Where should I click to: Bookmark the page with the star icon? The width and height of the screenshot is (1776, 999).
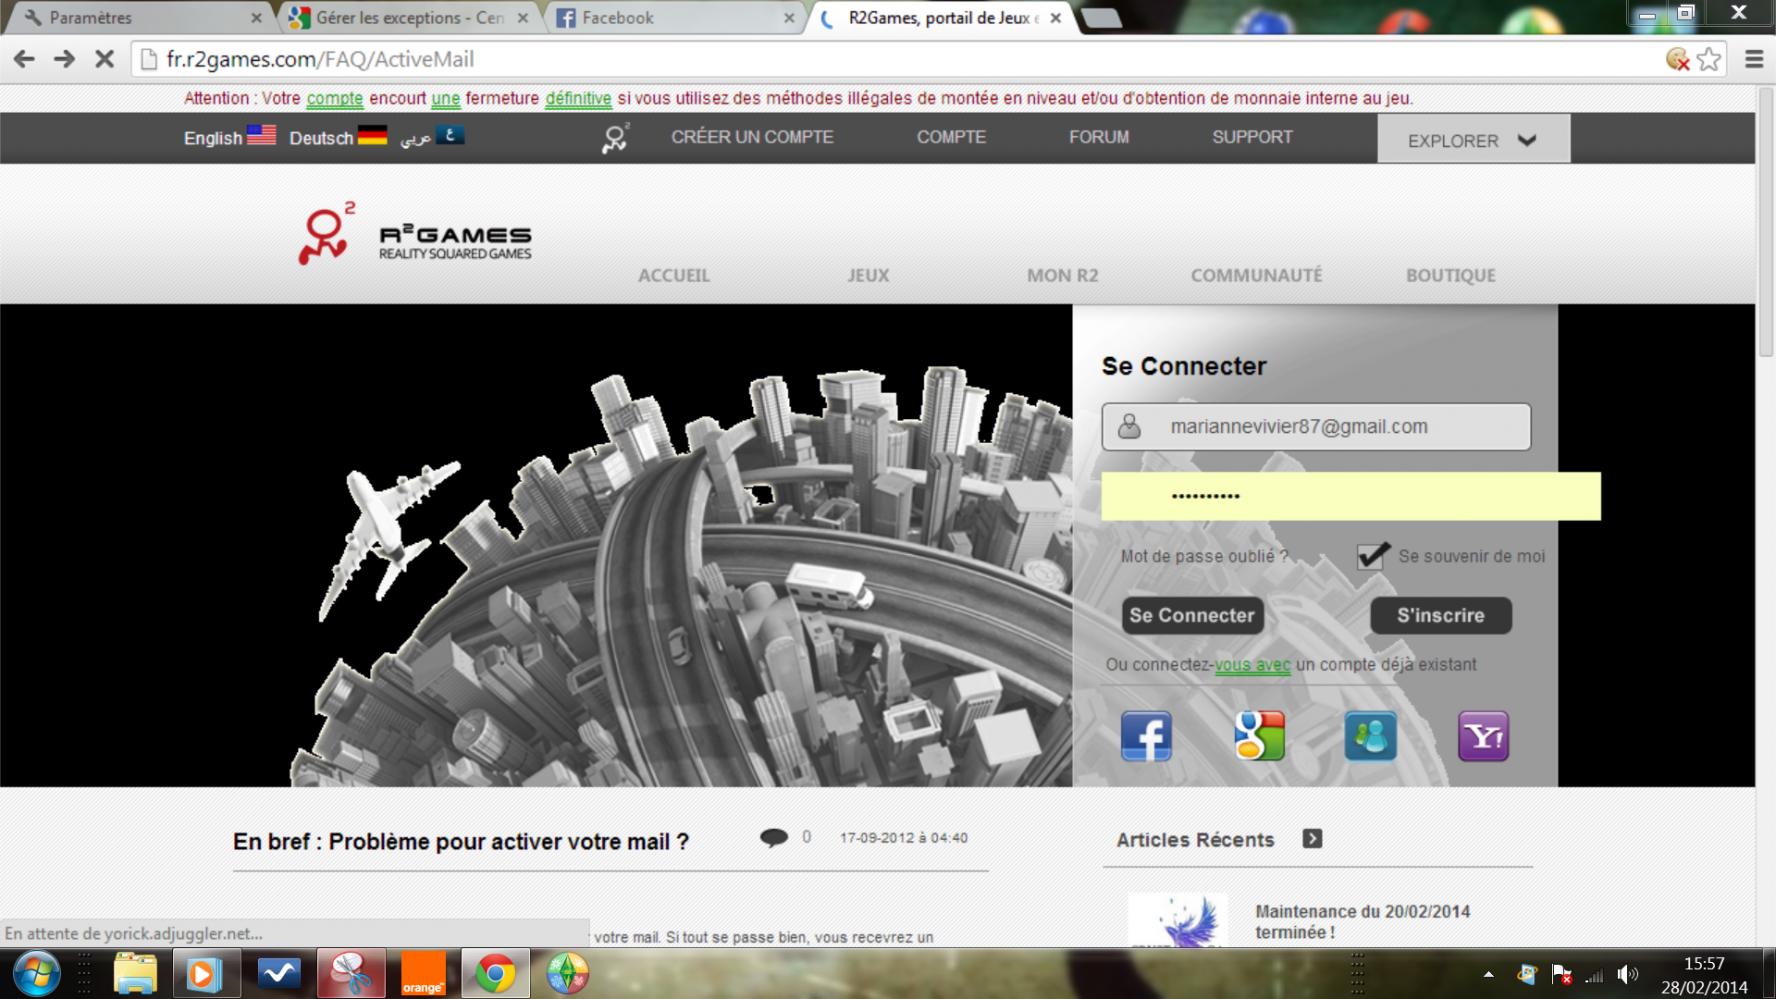point(1709,60)
